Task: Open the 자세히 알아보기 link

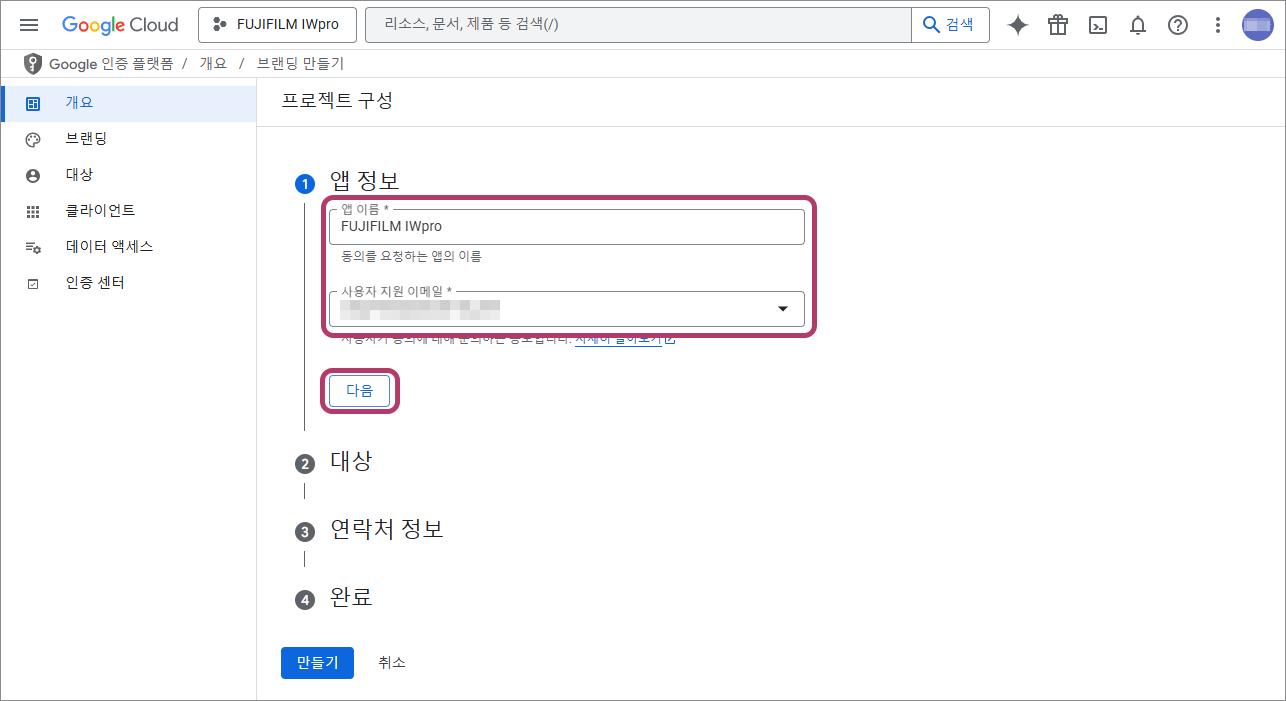Action: point(625,340)
